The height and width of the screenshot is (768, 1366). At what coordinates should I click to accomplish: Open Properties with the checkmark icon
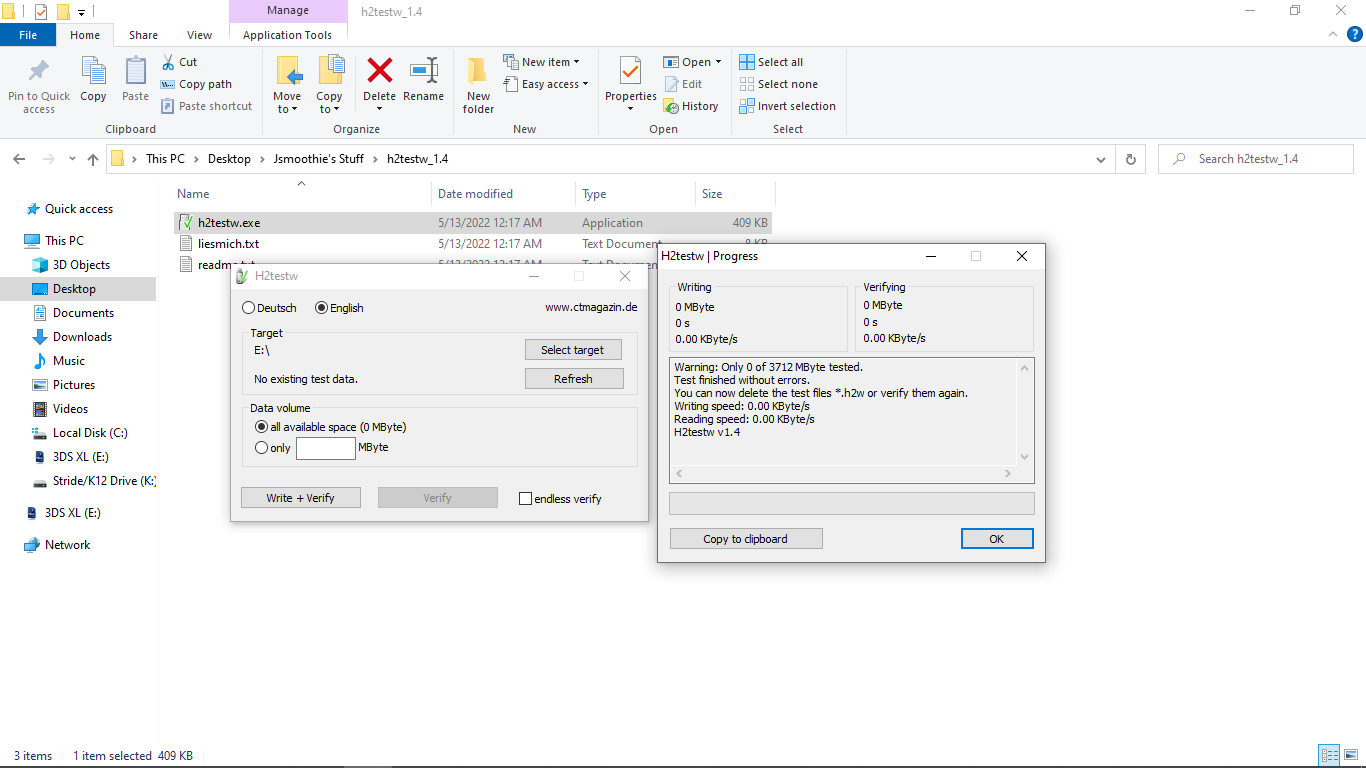click(x=630, y=71)
